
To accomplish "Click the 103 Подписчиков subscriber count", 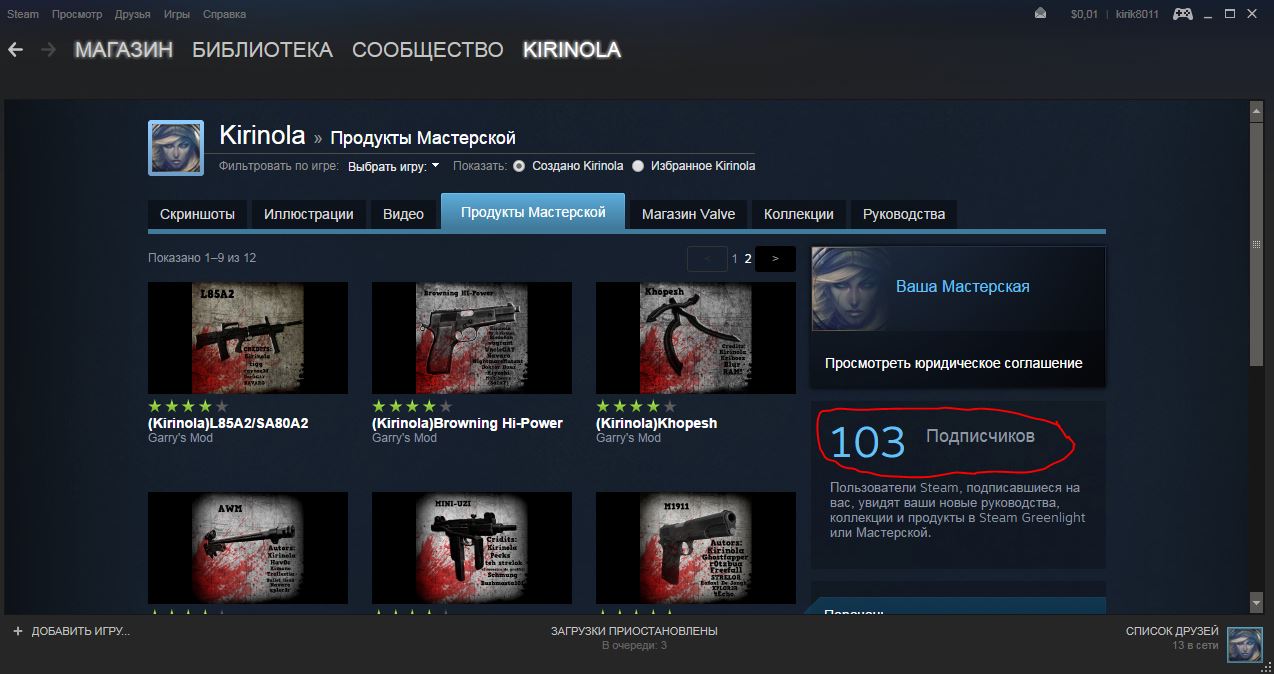I will 932,441.
